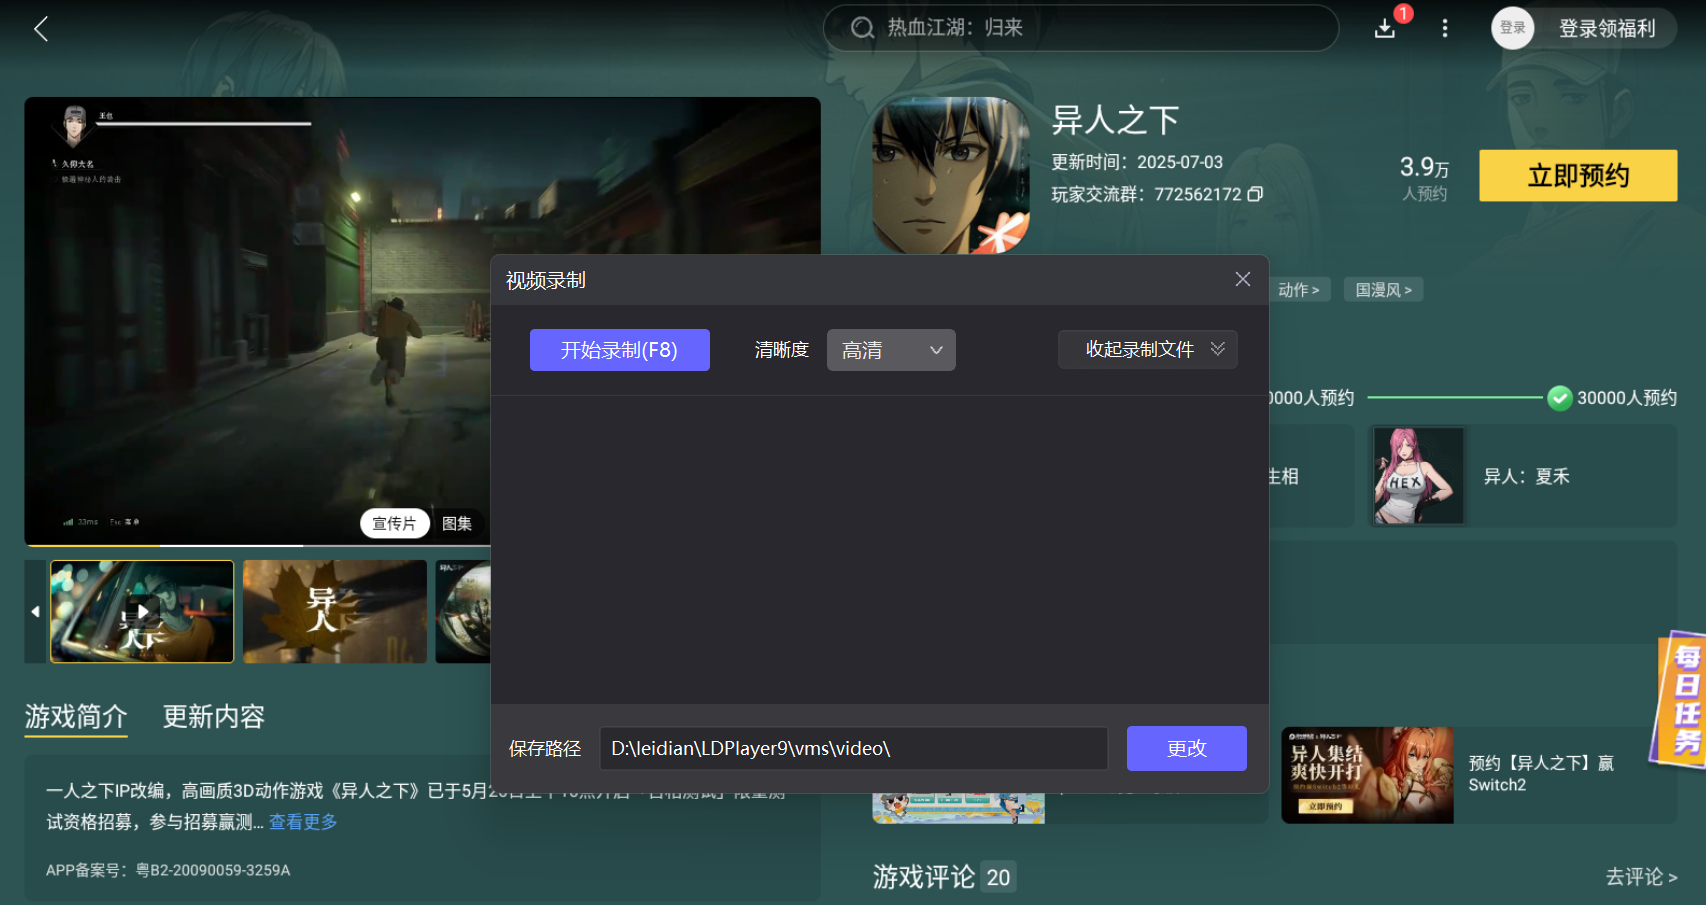The image size is (1706, 905).
Task: Close the 视频录制 dialog
Action: [1243, 279]
